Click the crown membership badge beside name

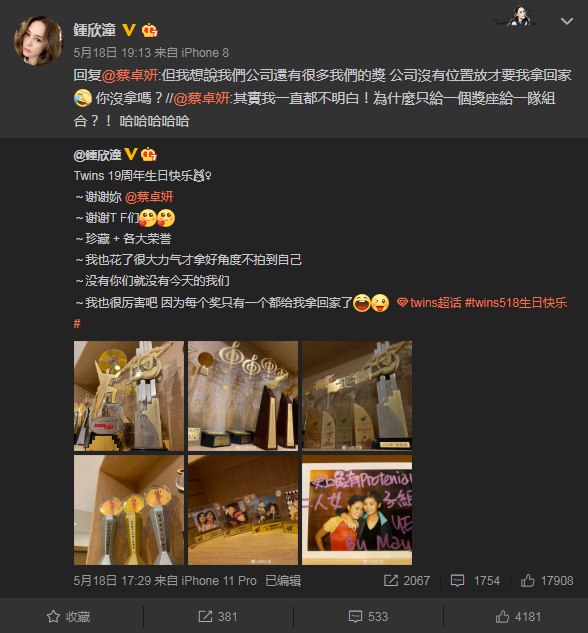click(150, 30)
